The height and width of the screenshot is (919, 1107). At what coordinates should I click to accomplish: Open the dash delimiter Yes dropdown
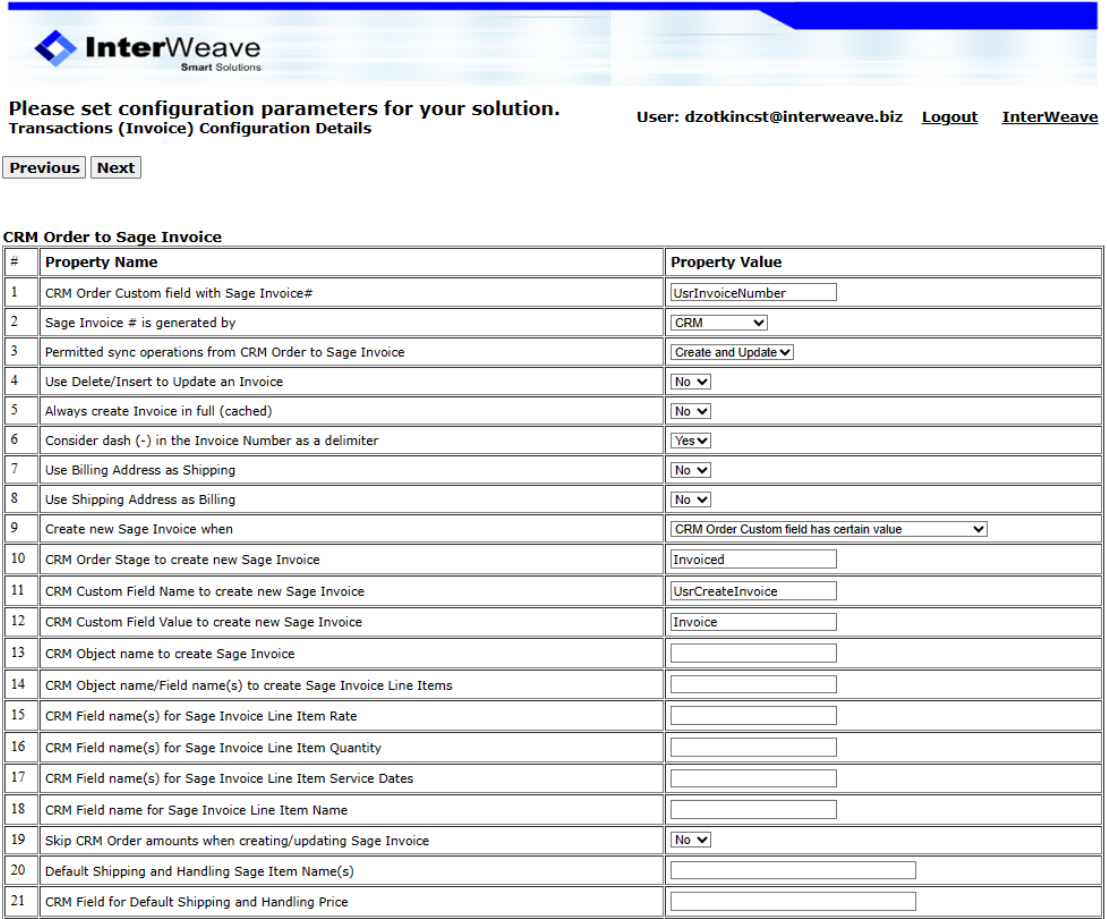[690, 440]
